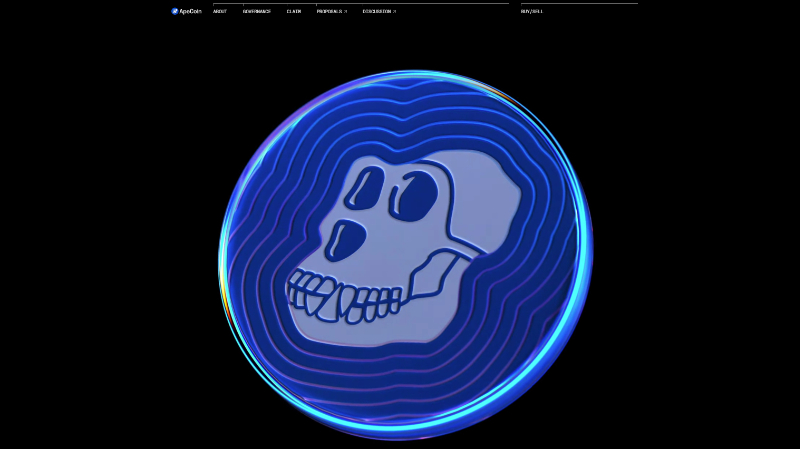This screenshot has height=449, width=800.
Task: Open the Proposals external link
Action: pyautogui.click(x=332, y=11)
